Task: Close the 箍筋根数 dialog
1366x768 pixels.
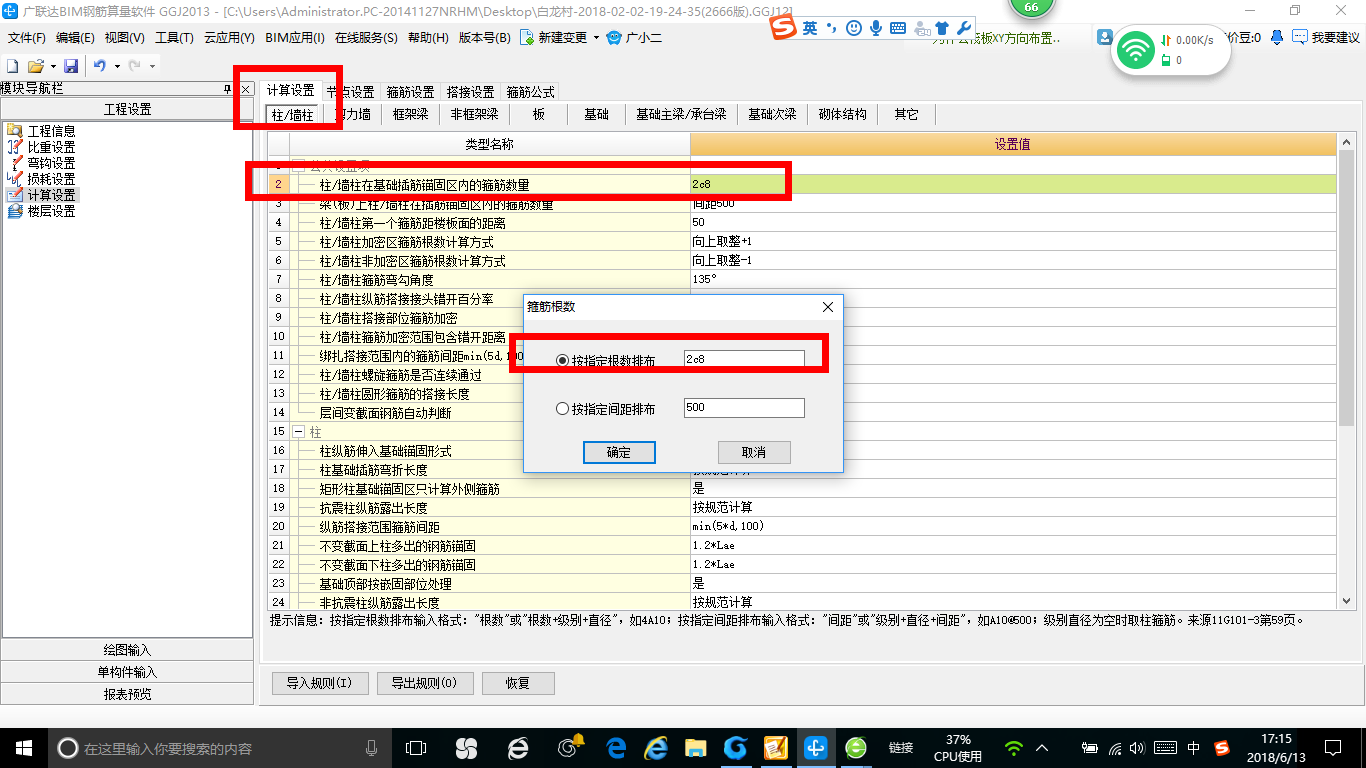Action: click(x=827, y=307)
